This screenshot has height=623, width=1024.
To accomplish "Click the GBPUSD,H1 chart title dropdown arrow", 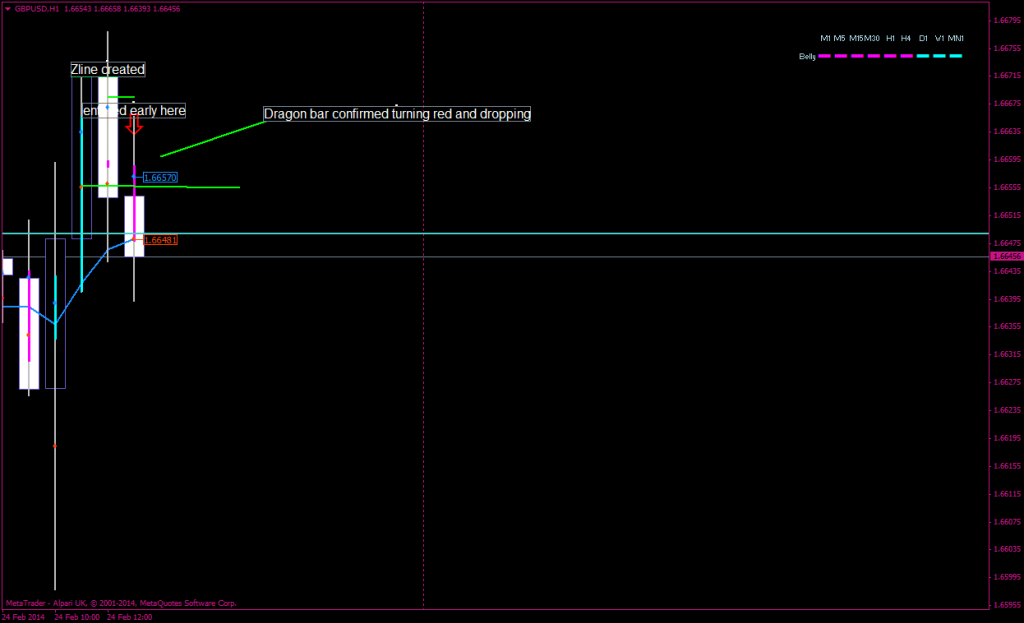I will pyautogui.click(x=8, y=8).
